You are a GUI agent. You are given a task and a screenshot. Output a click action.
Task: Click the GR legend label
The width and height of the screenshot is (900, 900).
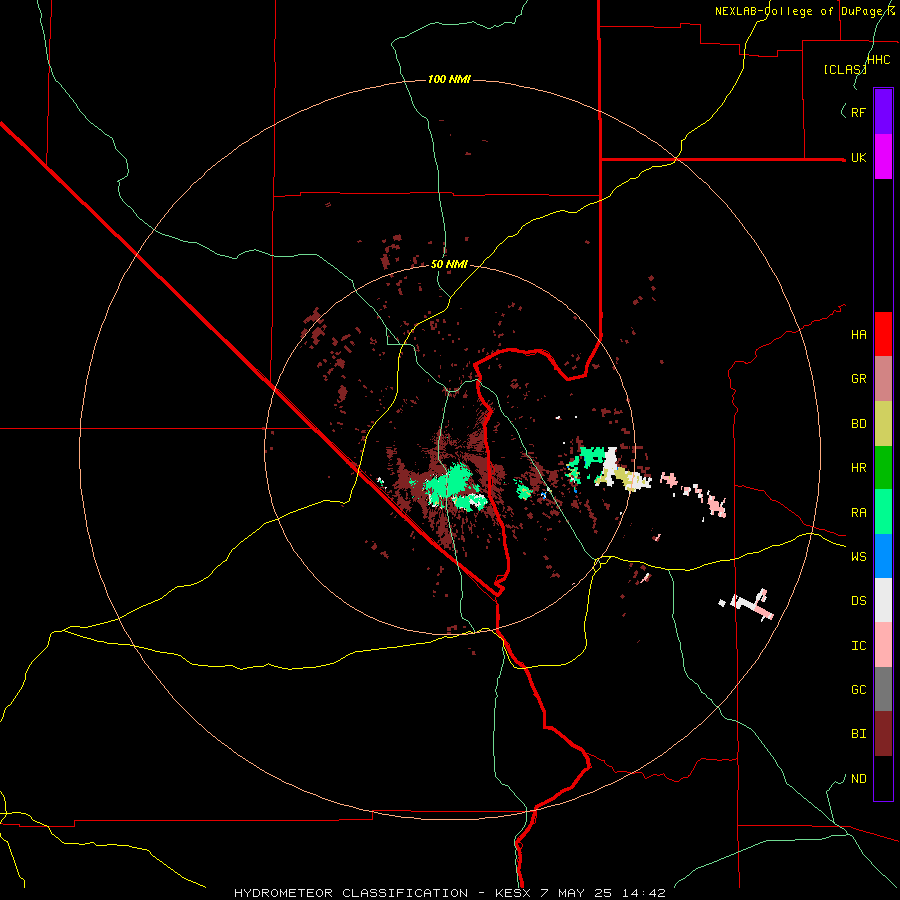point(859,379)
